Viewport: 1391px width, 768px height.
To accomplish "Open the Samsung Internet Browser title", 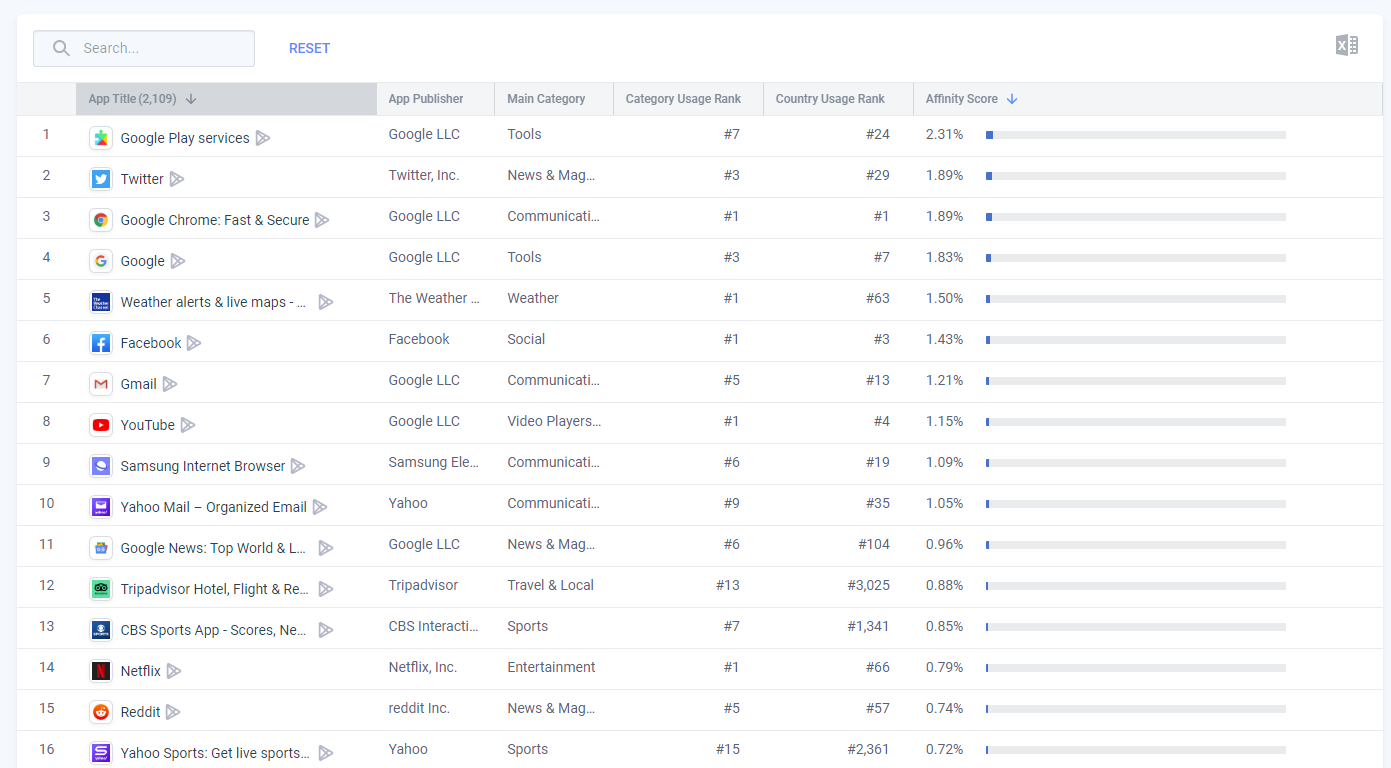I will coord(203,466).
